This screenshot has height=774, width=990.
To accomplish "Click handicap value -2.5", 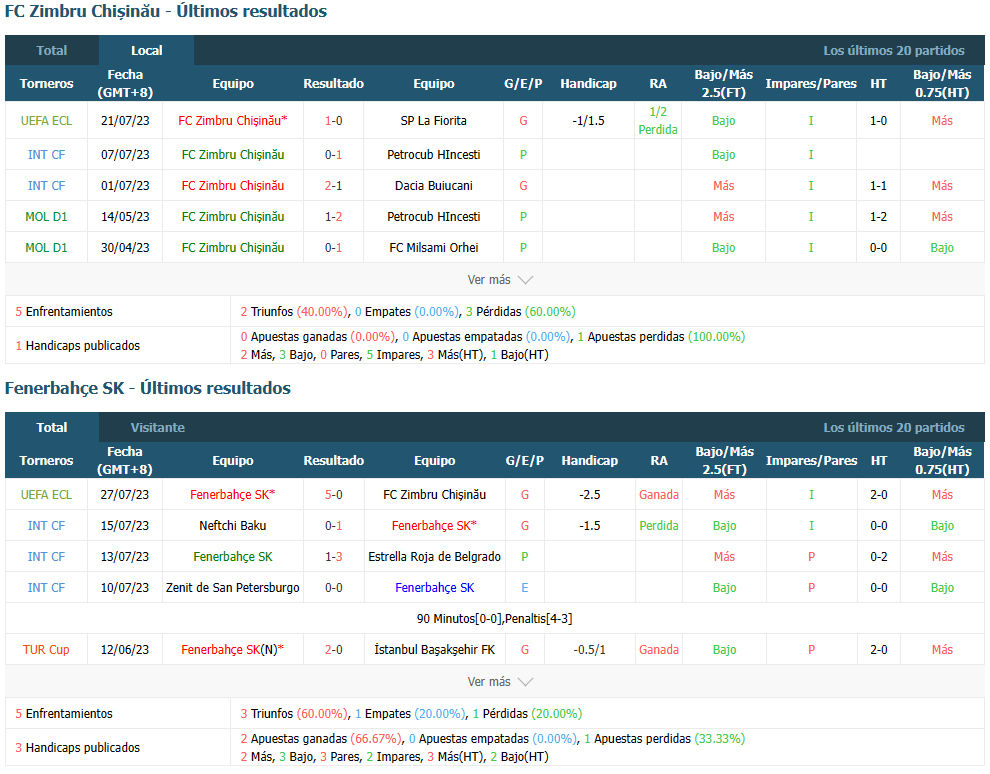I will 589,494.
